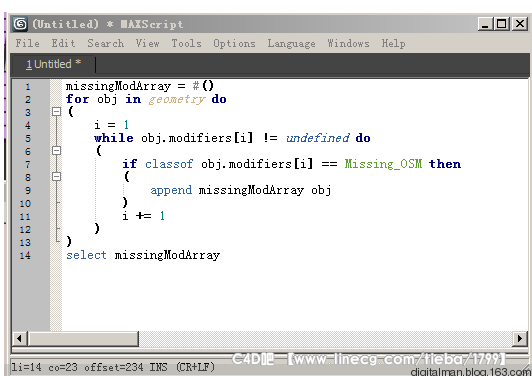Open the File menu
This screenshot has width=532, height=376.
(x=27, y=43)
